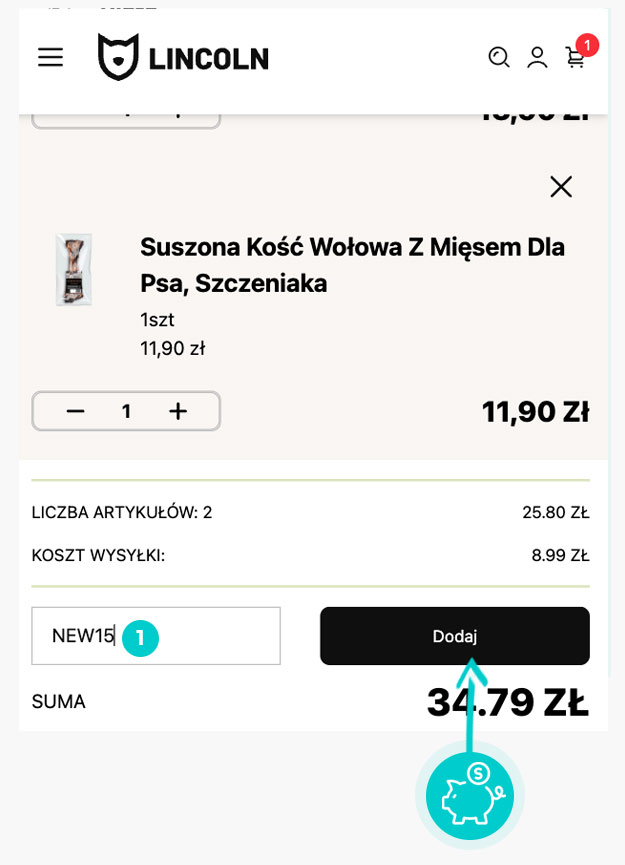Remove Suszona Kość Wołowa with the X
The image size is (625, 865).
coord(561,187)
